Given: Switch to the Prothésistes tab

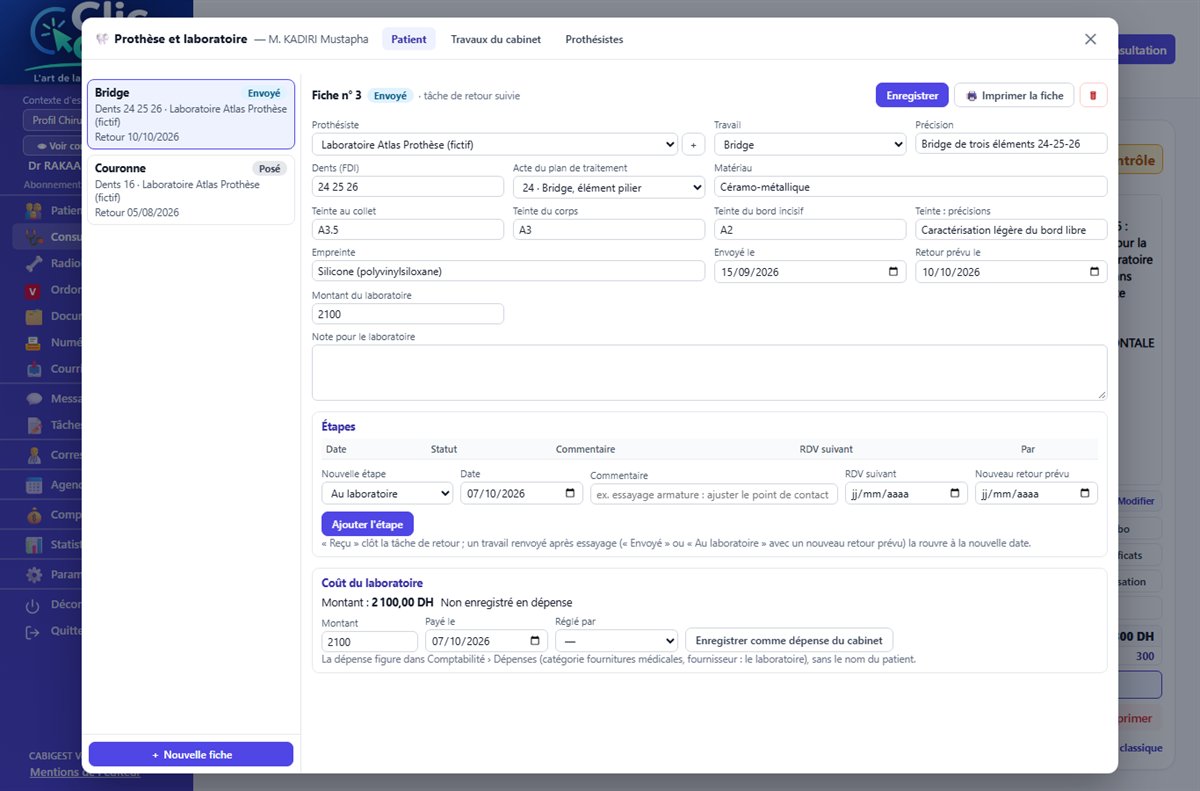Looking at the screenshot, I should (594, 39).
